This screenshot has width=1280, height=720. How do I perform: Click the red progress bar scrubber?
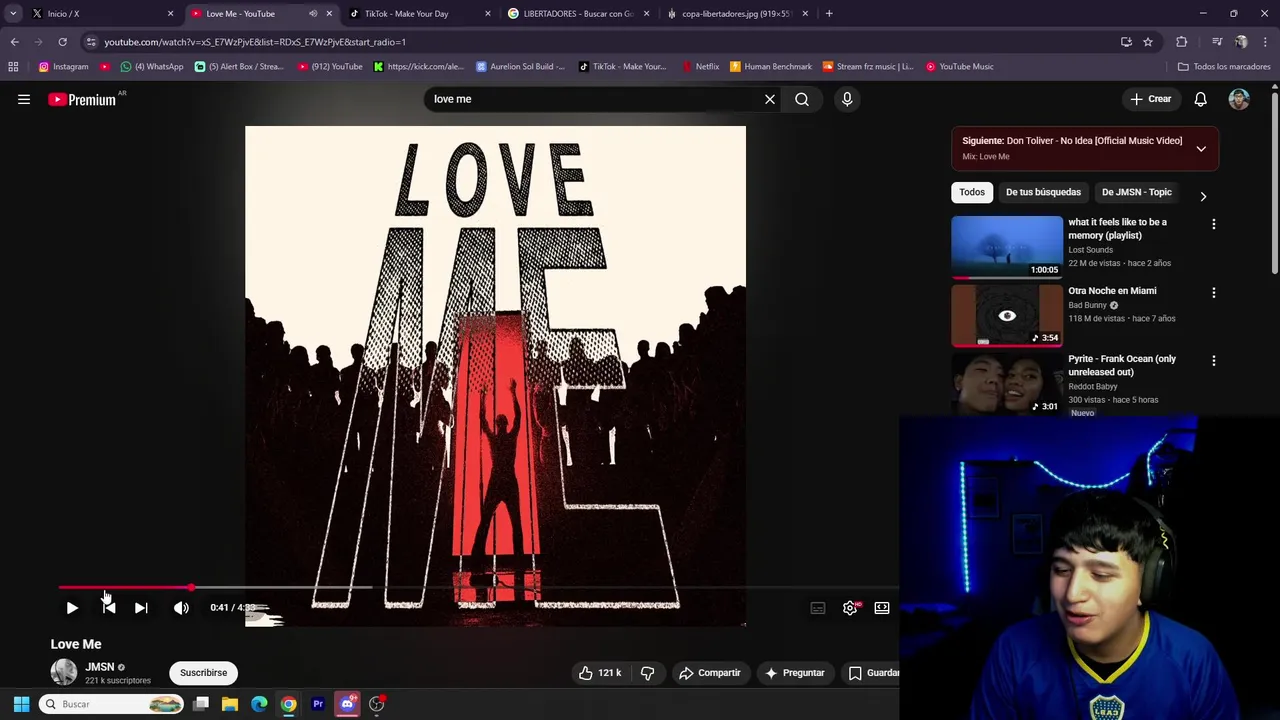coord(191,588)
